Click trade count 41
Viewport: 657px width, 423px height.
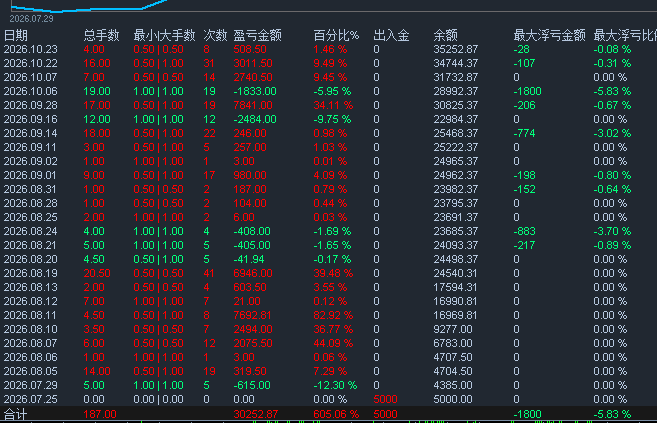pyautogui.click(x=209, y=273)
